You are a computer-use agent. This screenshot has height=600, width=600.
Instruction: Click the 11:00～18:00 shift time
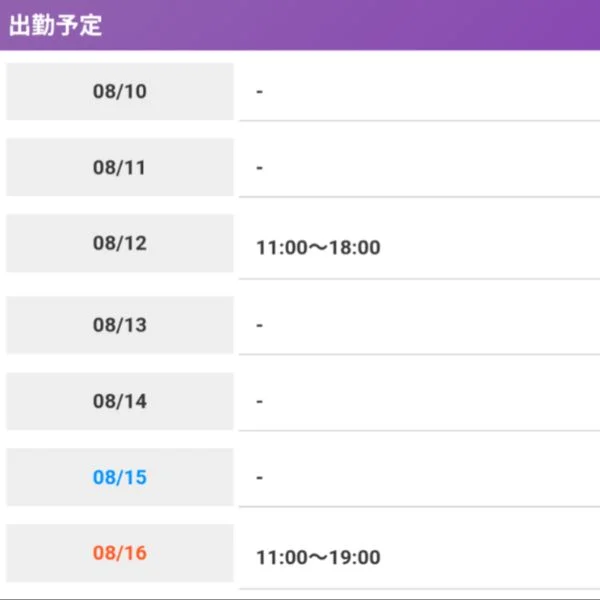(x=318, y=248)
